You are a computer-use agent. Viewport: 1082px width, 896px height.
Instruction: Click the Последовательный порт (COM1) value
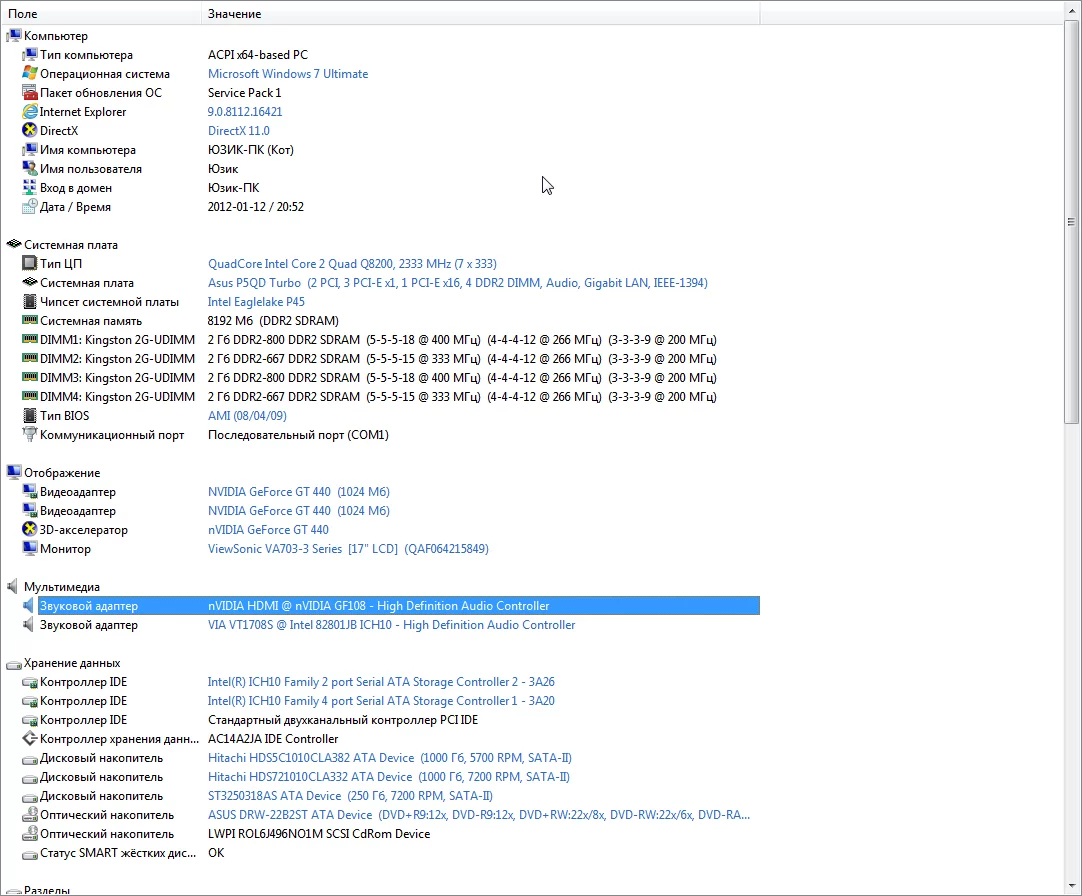pyautogui.click(x=298, y=435)
